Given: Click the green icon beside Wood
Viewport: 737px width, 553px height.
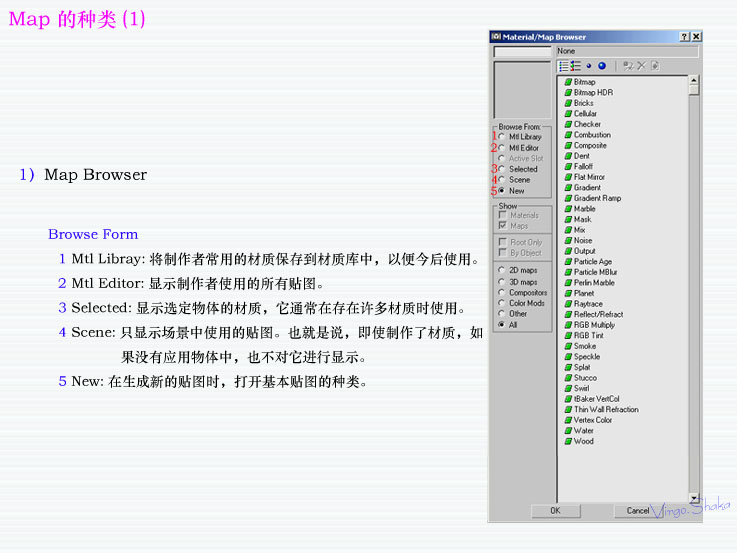Looking at the screenshot, I should [x=568, y=442].
